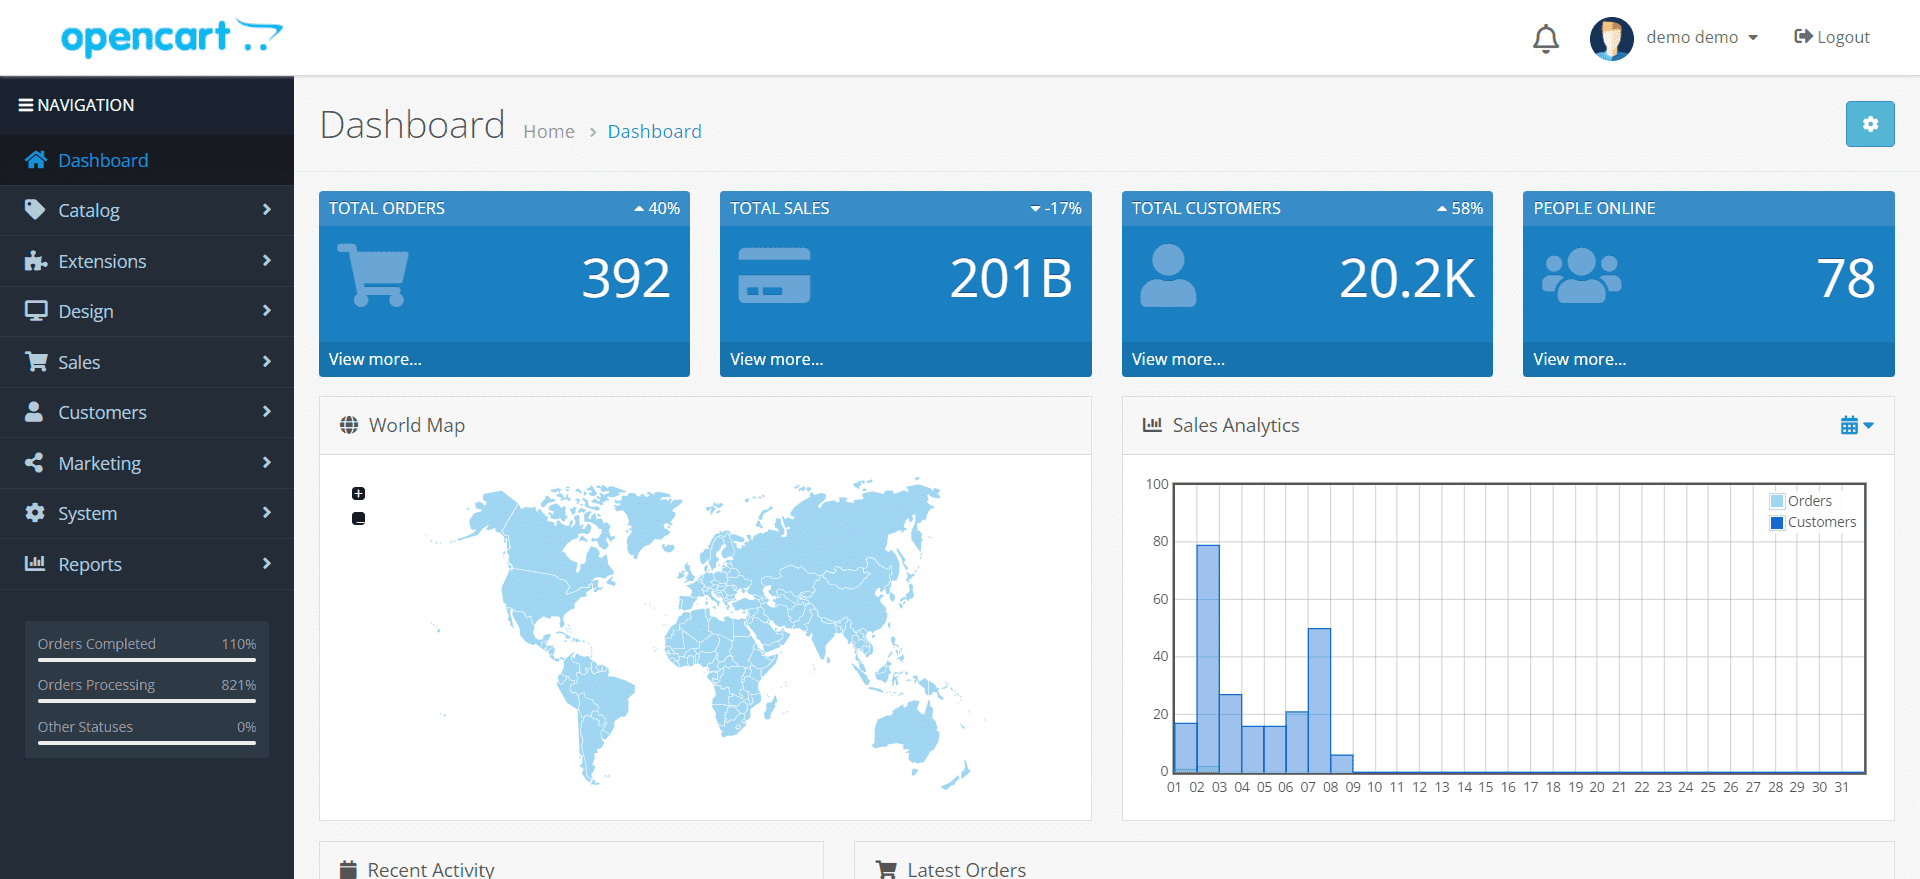
Task: Click the dashboard settings gear button
Action: point(1870,124)
